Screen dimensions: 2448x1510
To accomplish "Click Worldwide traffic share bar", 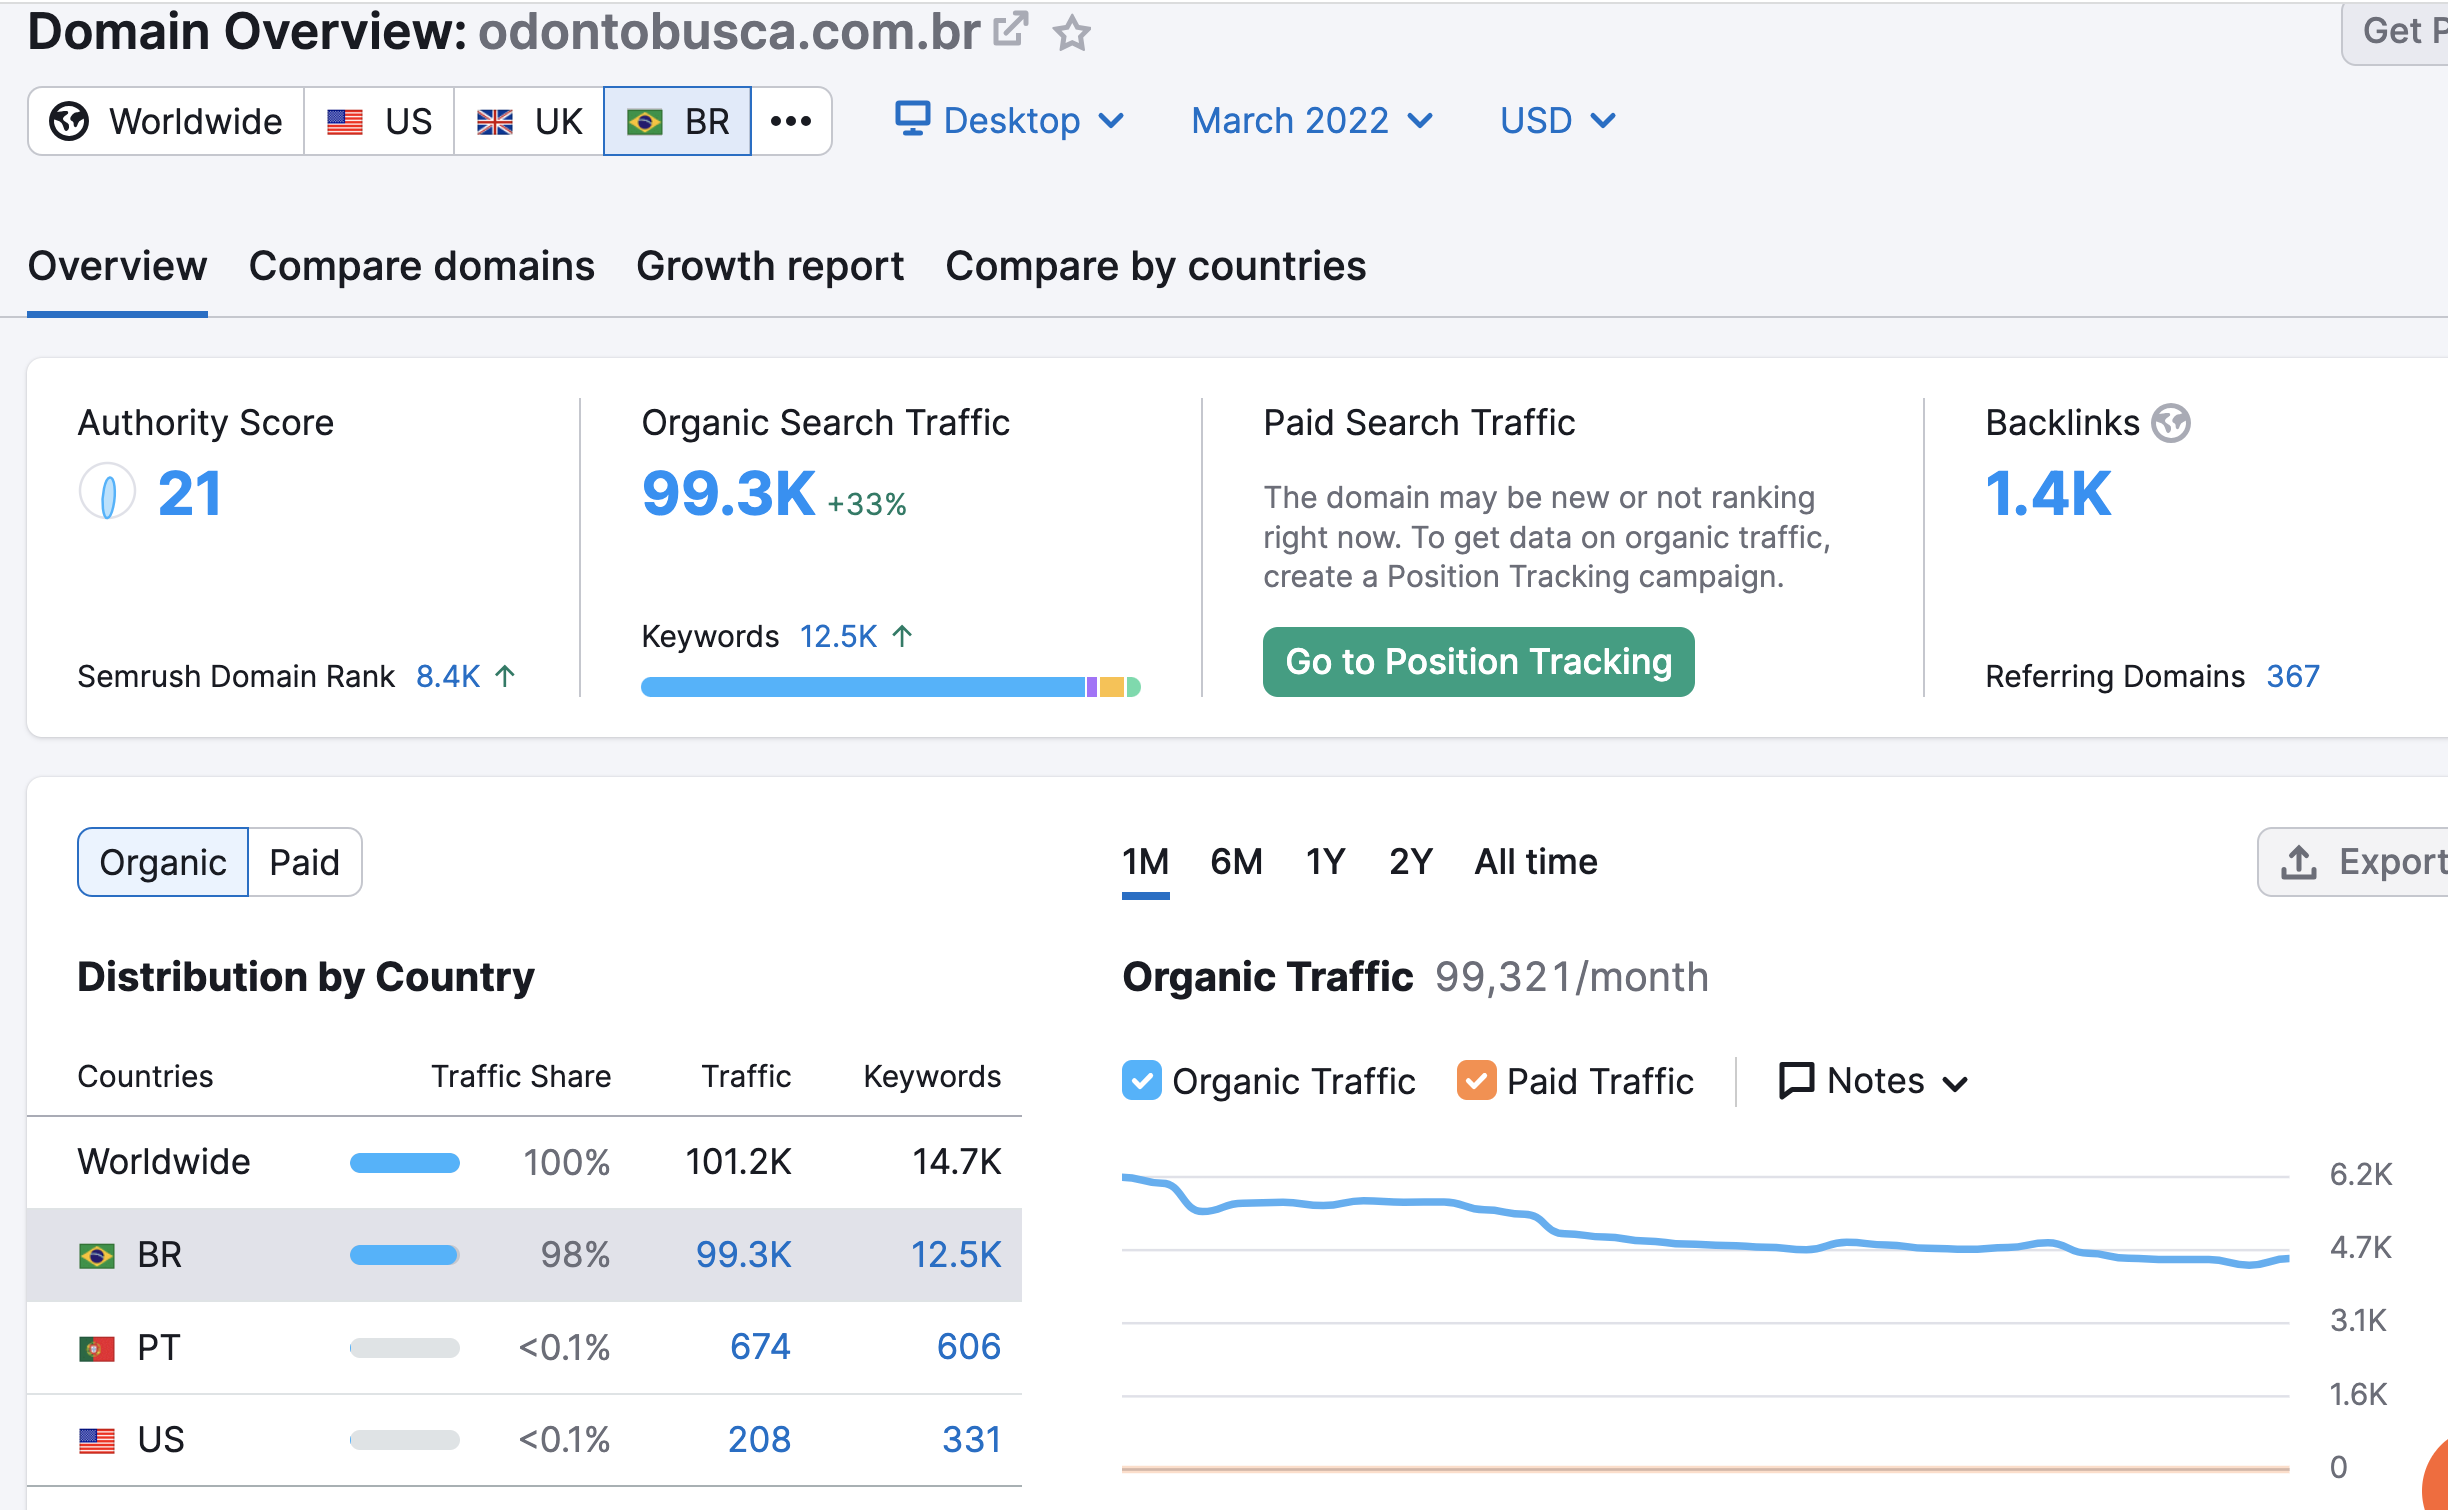I will click(x=404, y=1163).
